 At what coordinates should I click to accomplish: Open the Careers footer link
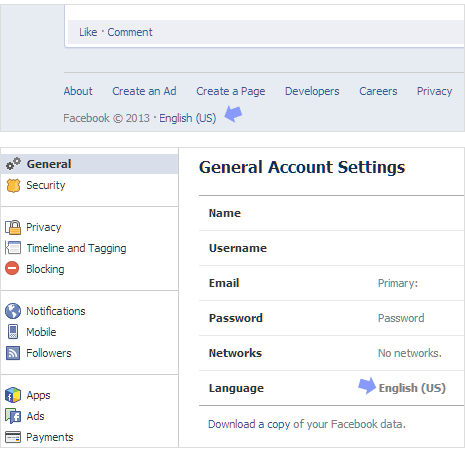[378, 91]
